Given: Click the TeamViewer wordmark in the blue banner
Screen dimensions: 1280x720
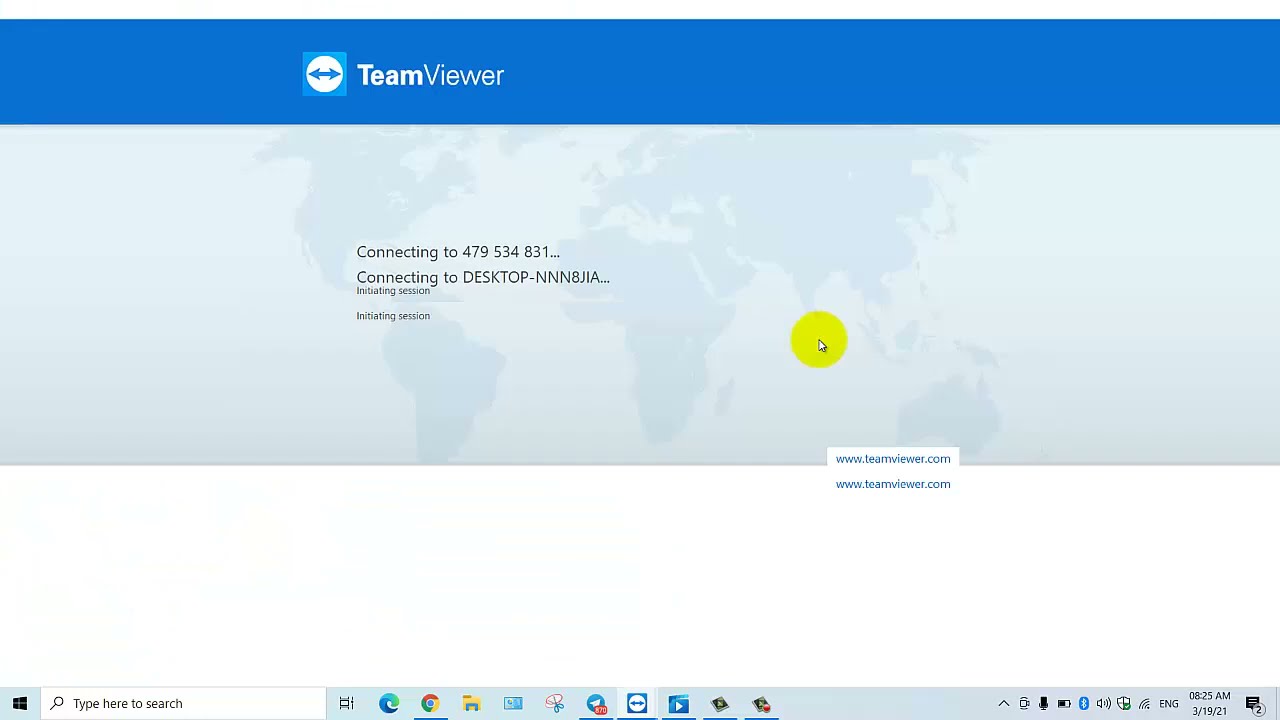Looking at the screenshot, I should click(x=430, y=76).
